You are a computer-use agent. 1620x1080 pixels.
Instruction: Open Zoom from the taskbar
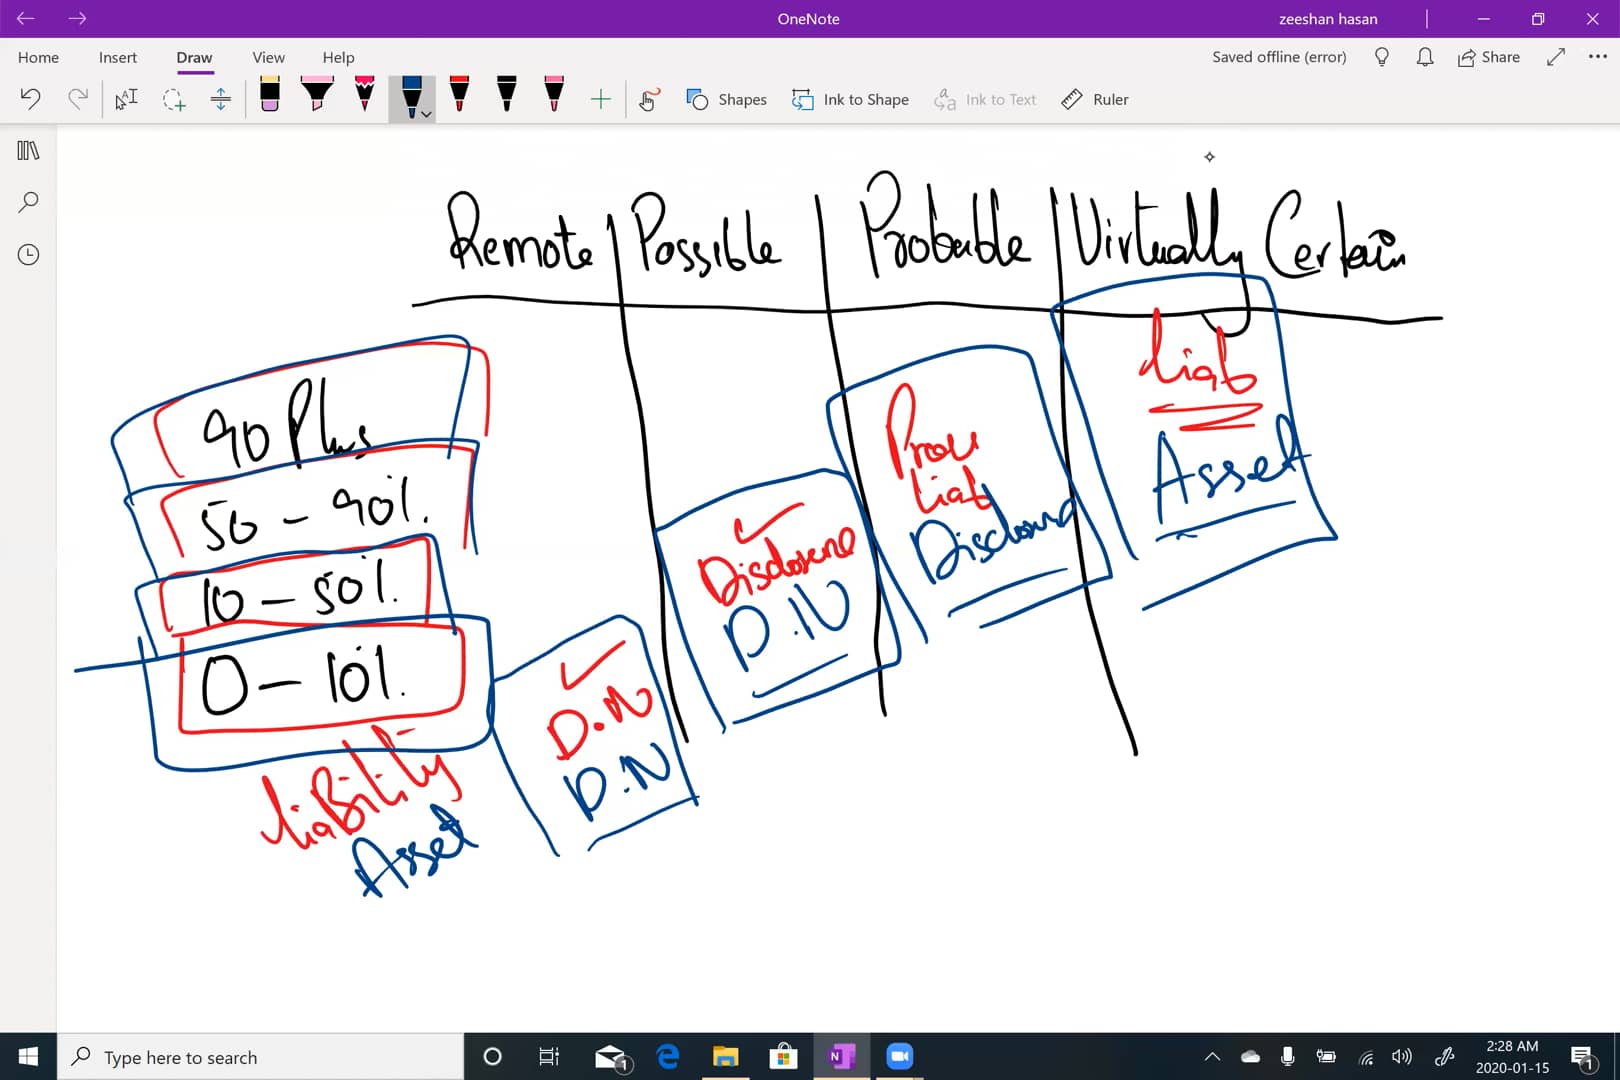tap(900, 1057)
